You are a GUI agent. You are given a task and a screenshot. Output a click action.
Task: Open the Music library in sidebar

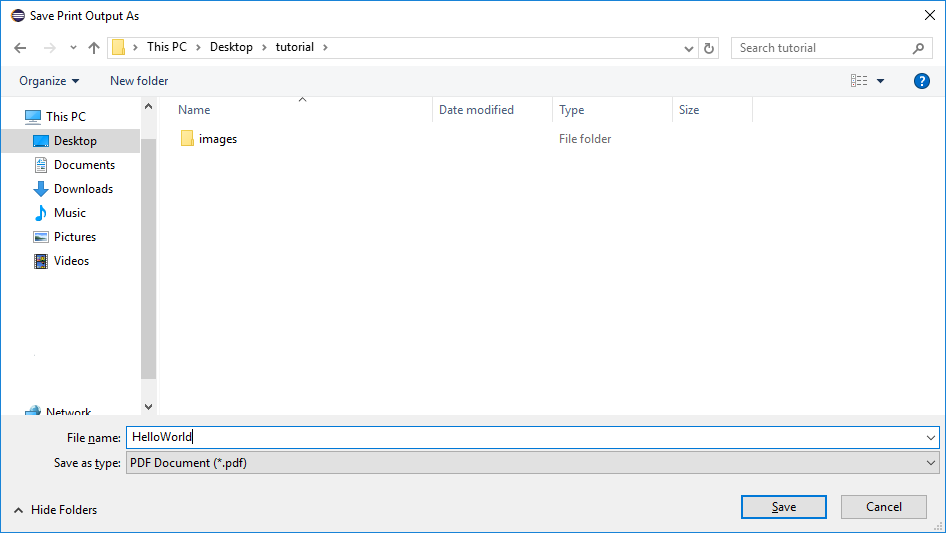click(x=69, y=213)
